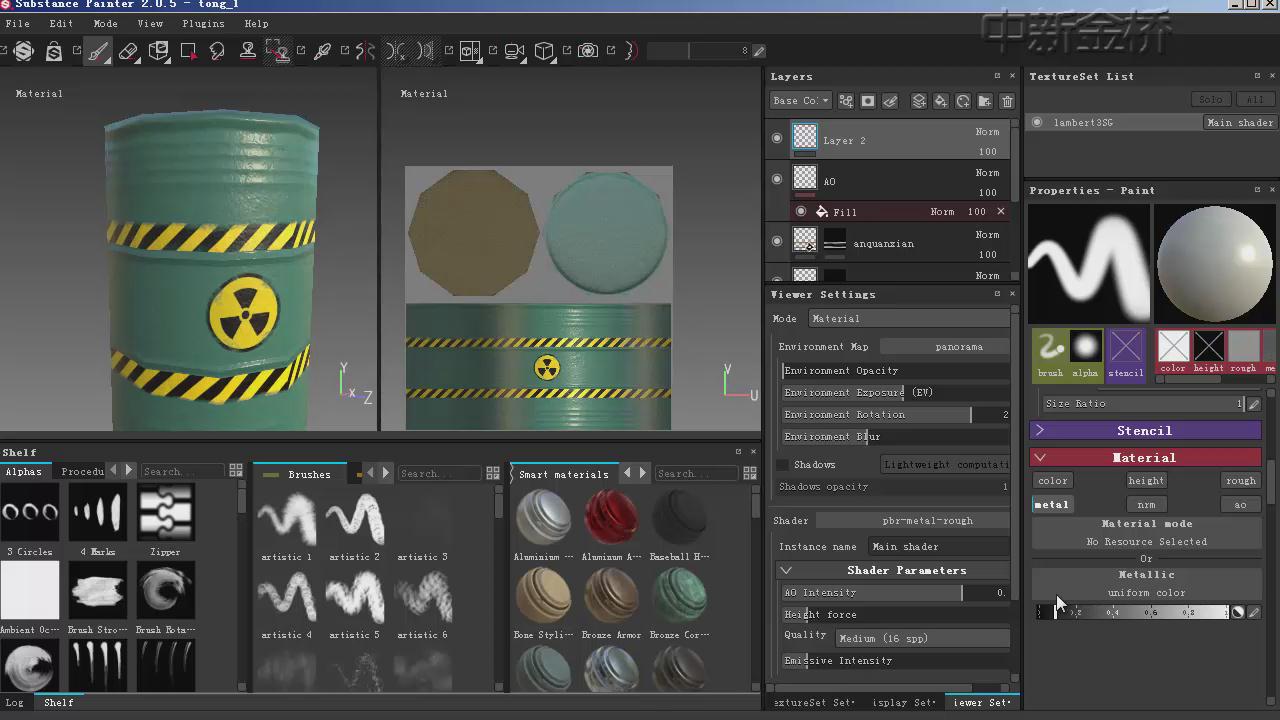Open the Base Color channel dropdown
This screenshot has width=1280, height=720.
tap(801, 100)
